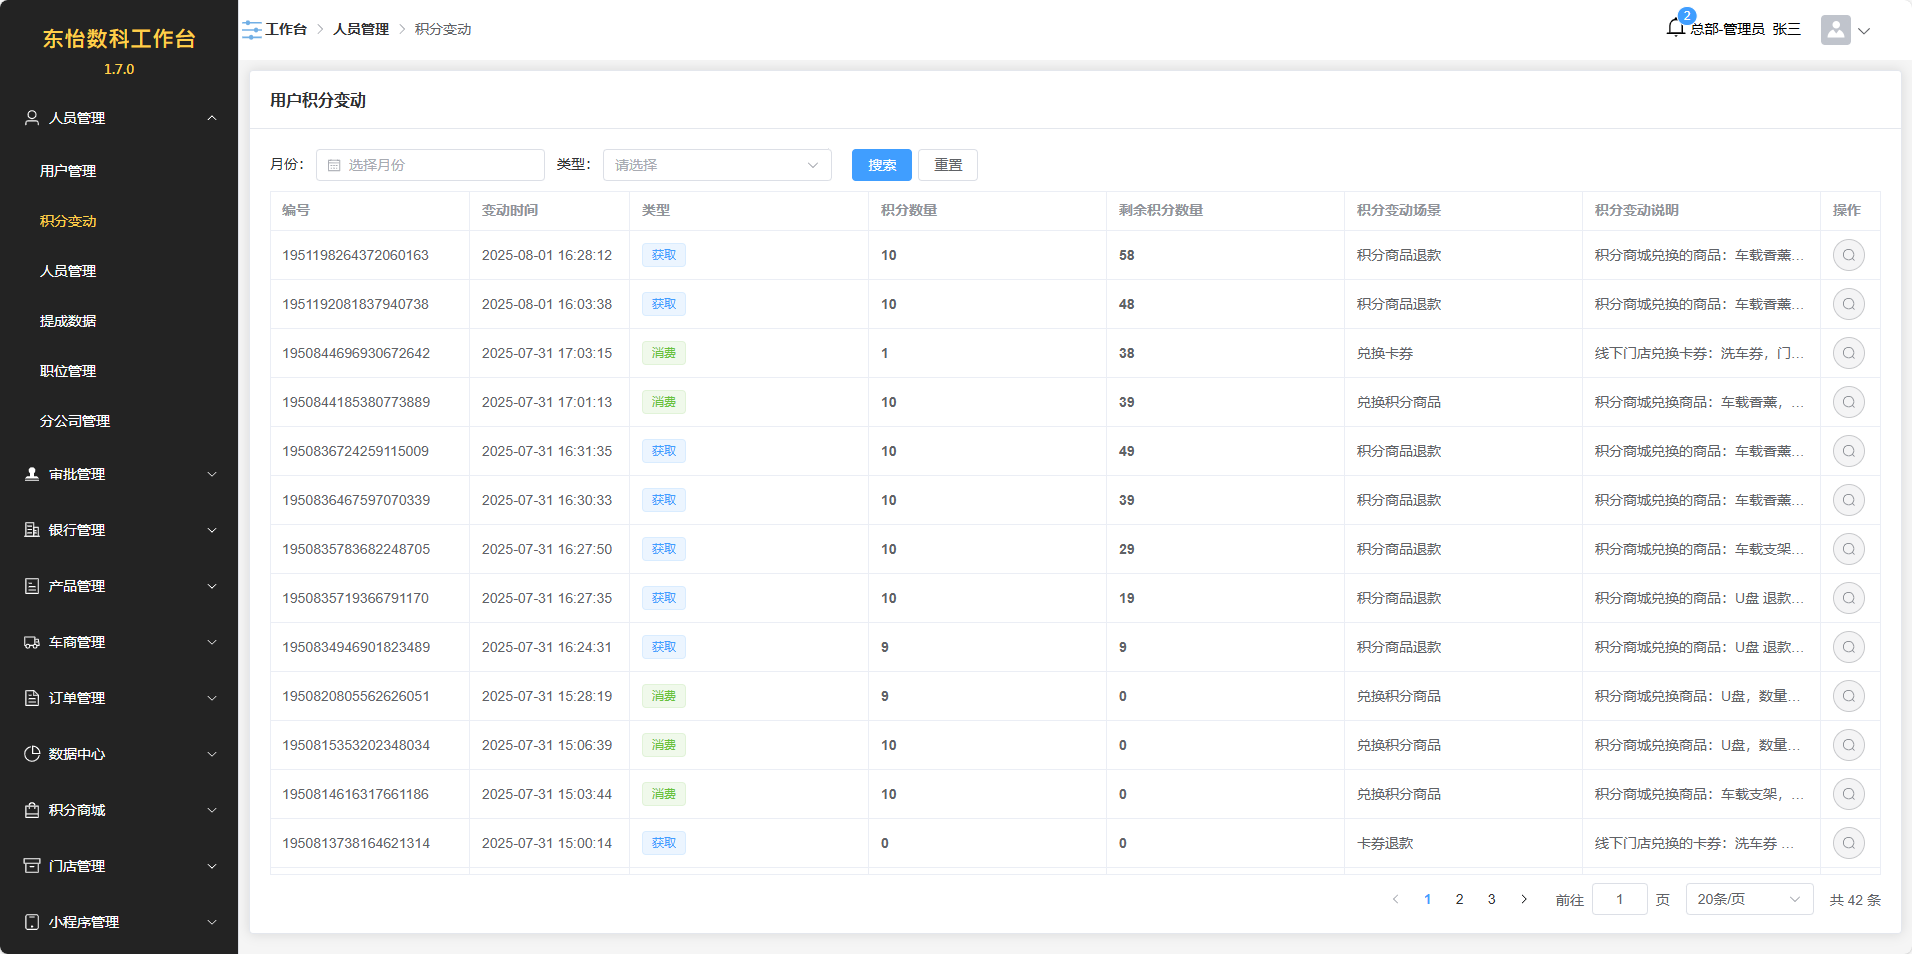Screen dimensions: 1912x954
Task: Click the go-to page number input
Action: pos(1619,899)
